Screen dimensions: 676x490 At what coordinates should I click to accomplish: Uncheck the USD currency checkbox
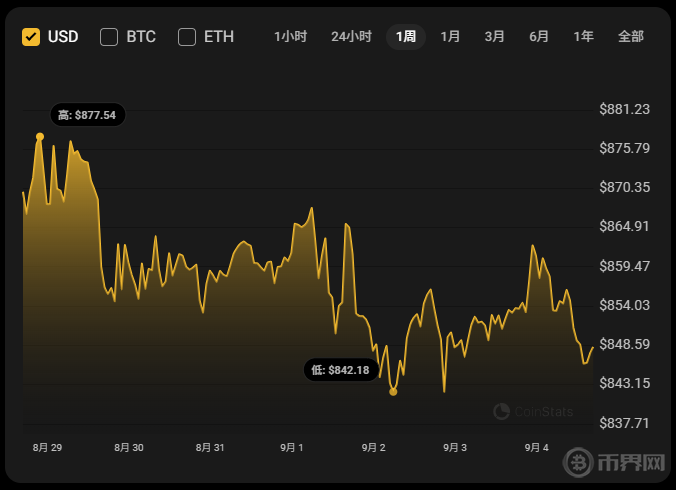pyautogui.click(x=31, y=37)
